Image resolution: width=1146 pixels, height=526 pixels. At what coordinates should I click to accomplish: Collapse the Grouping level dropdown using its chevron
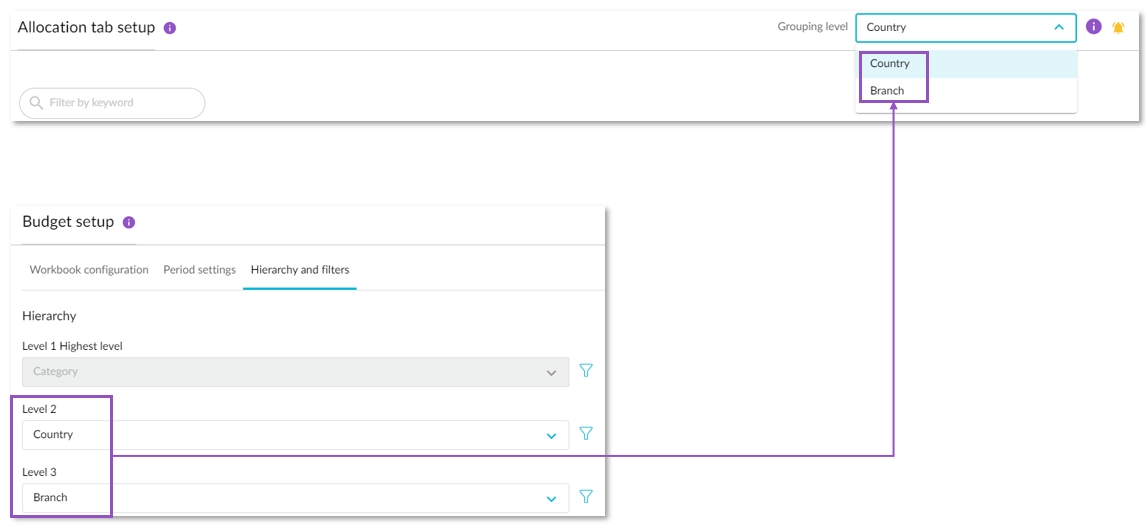1059,28
